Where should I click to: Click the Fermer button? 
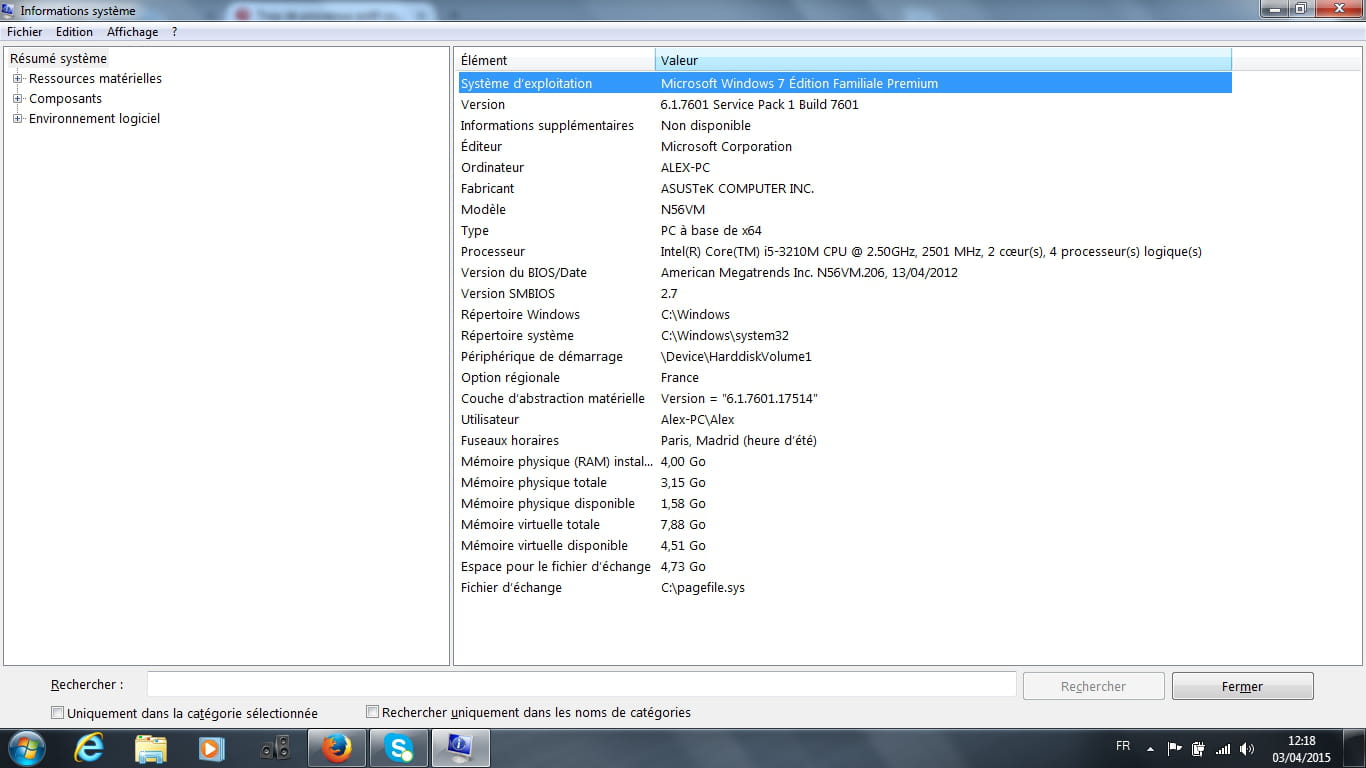pyautogui.click(x=1242, y=686)
